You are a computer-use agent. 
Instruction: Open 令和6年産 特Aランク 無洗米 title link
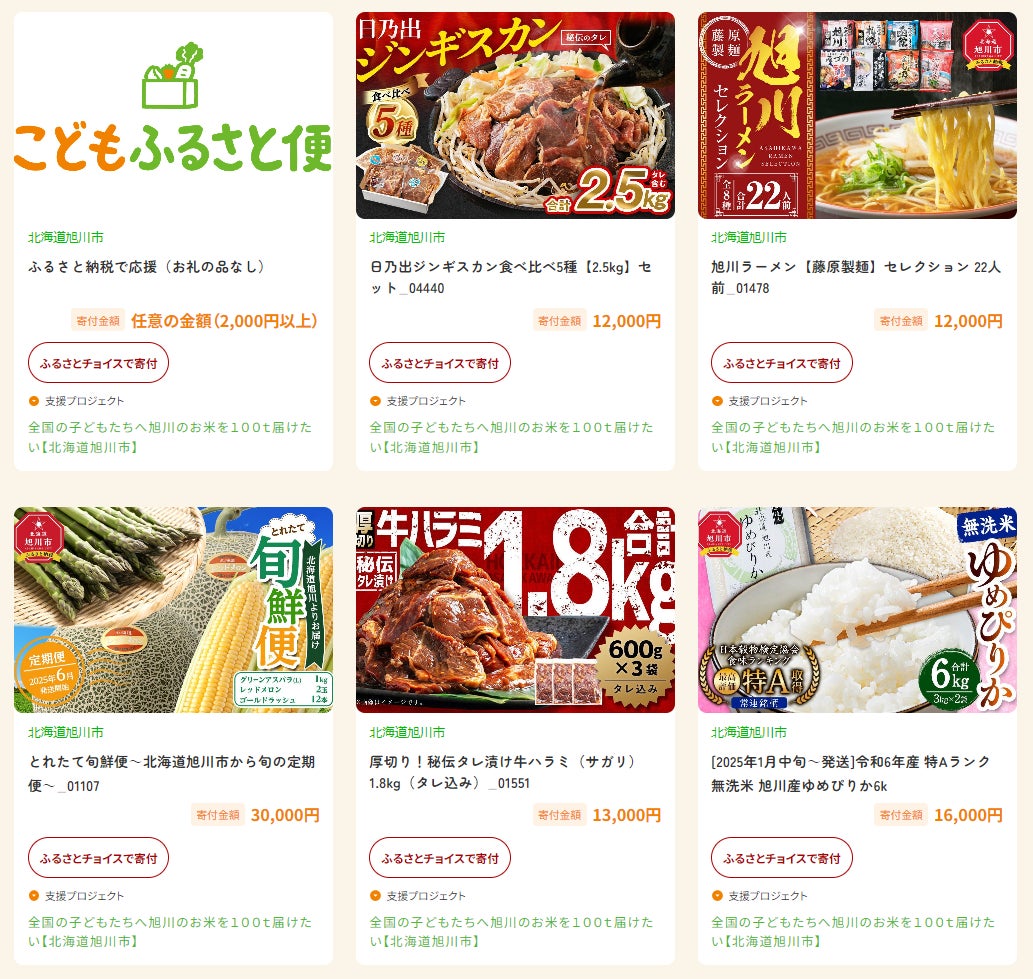pyautogui.click(x=851, y=773)
